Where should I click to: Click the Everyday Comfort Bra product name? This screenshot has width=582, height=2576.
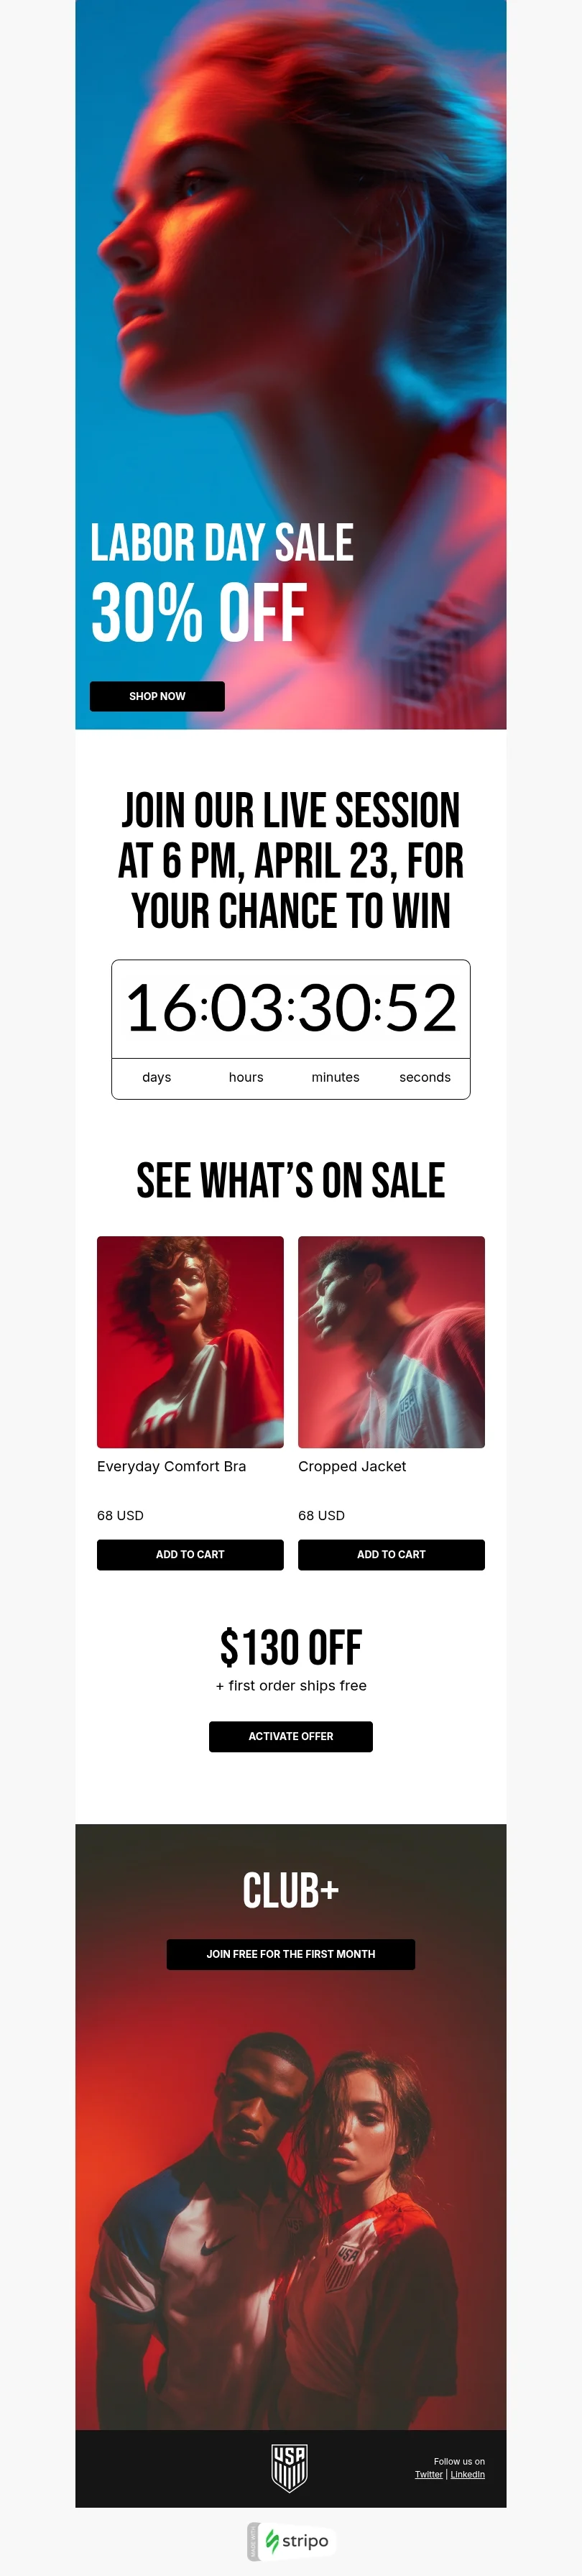pyautogui.click(x=171, y=1466)
